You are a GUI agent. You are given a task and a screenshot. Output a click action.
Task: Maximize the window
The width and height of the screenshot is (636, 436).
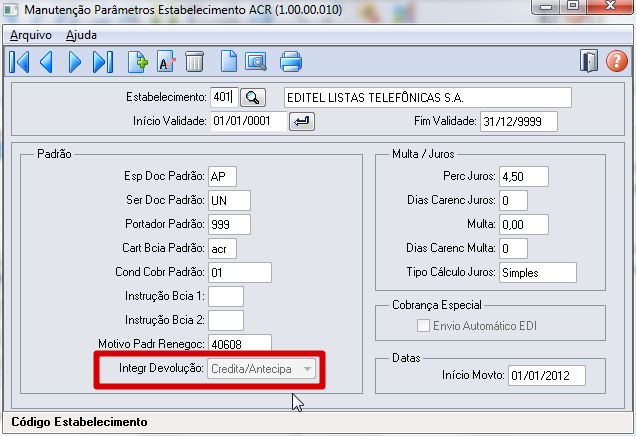tap(573, 6)
